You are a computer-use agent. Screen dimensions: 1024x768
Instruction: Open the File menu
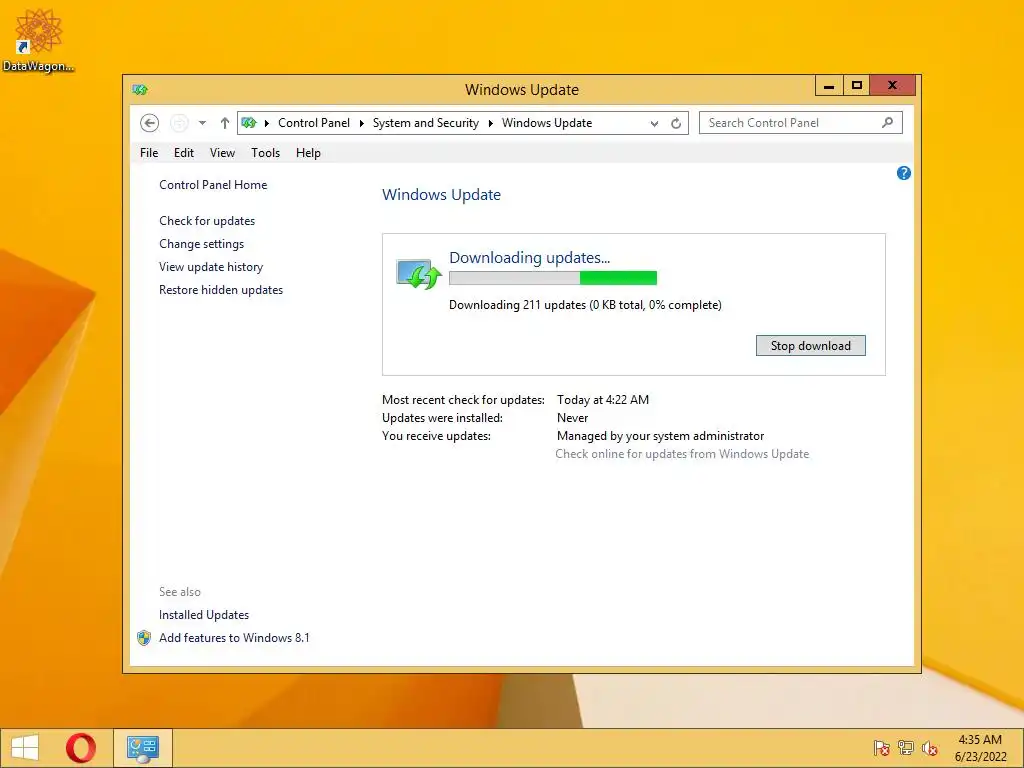tap(149, 153)
